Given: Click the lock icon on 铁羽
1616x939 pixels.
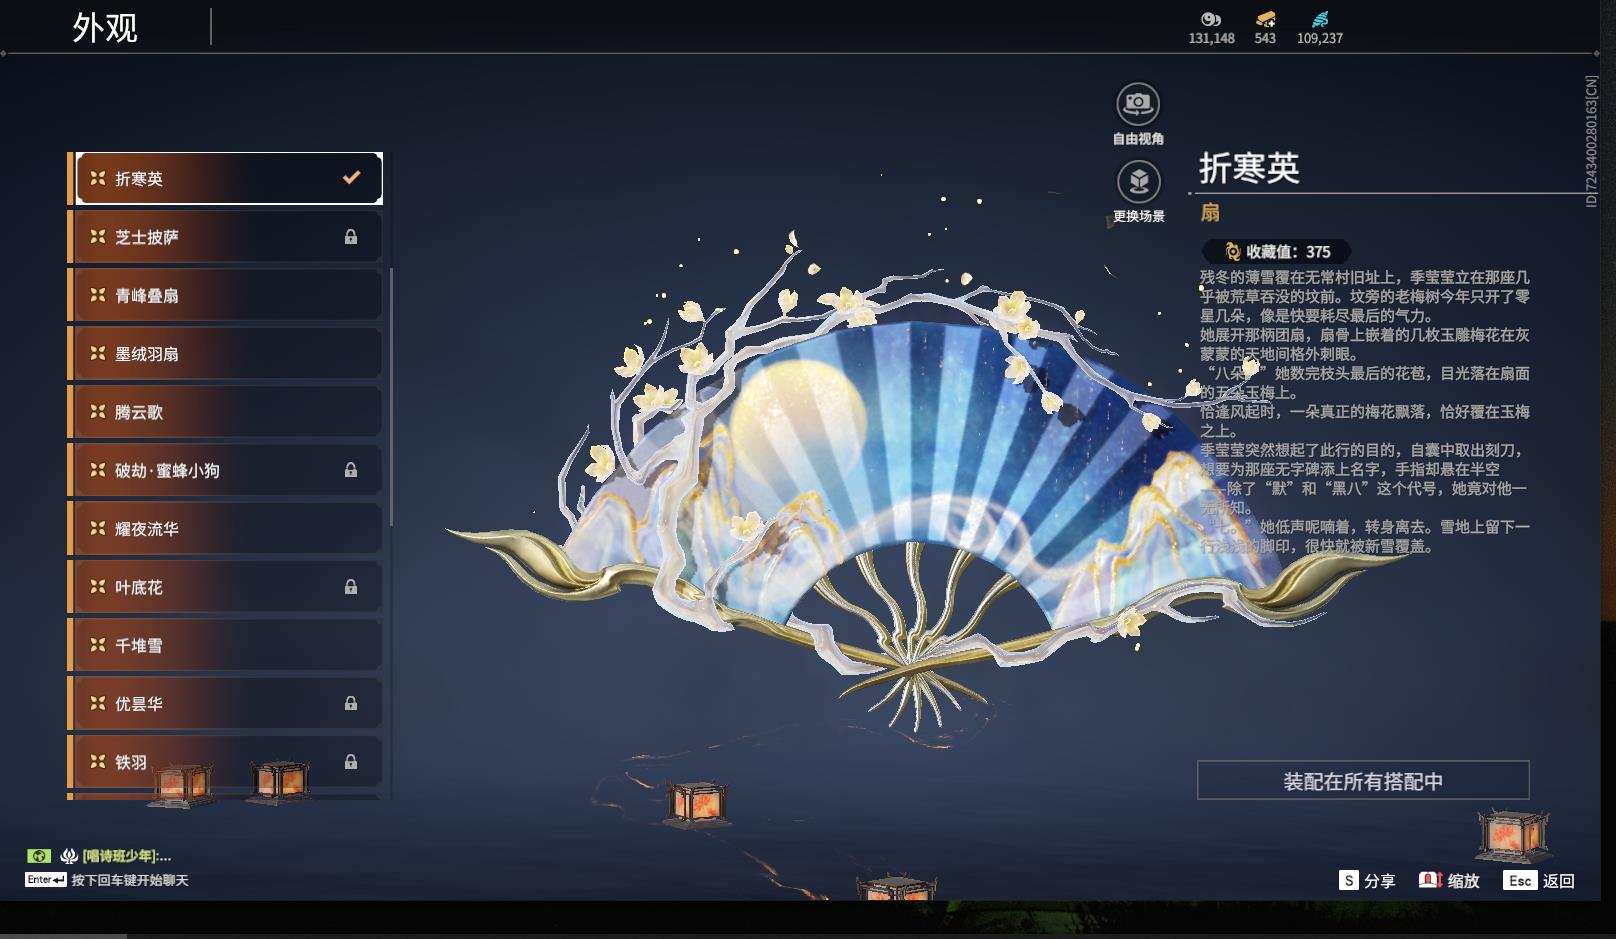Looking at the screenshot, I should coord(351,762).
